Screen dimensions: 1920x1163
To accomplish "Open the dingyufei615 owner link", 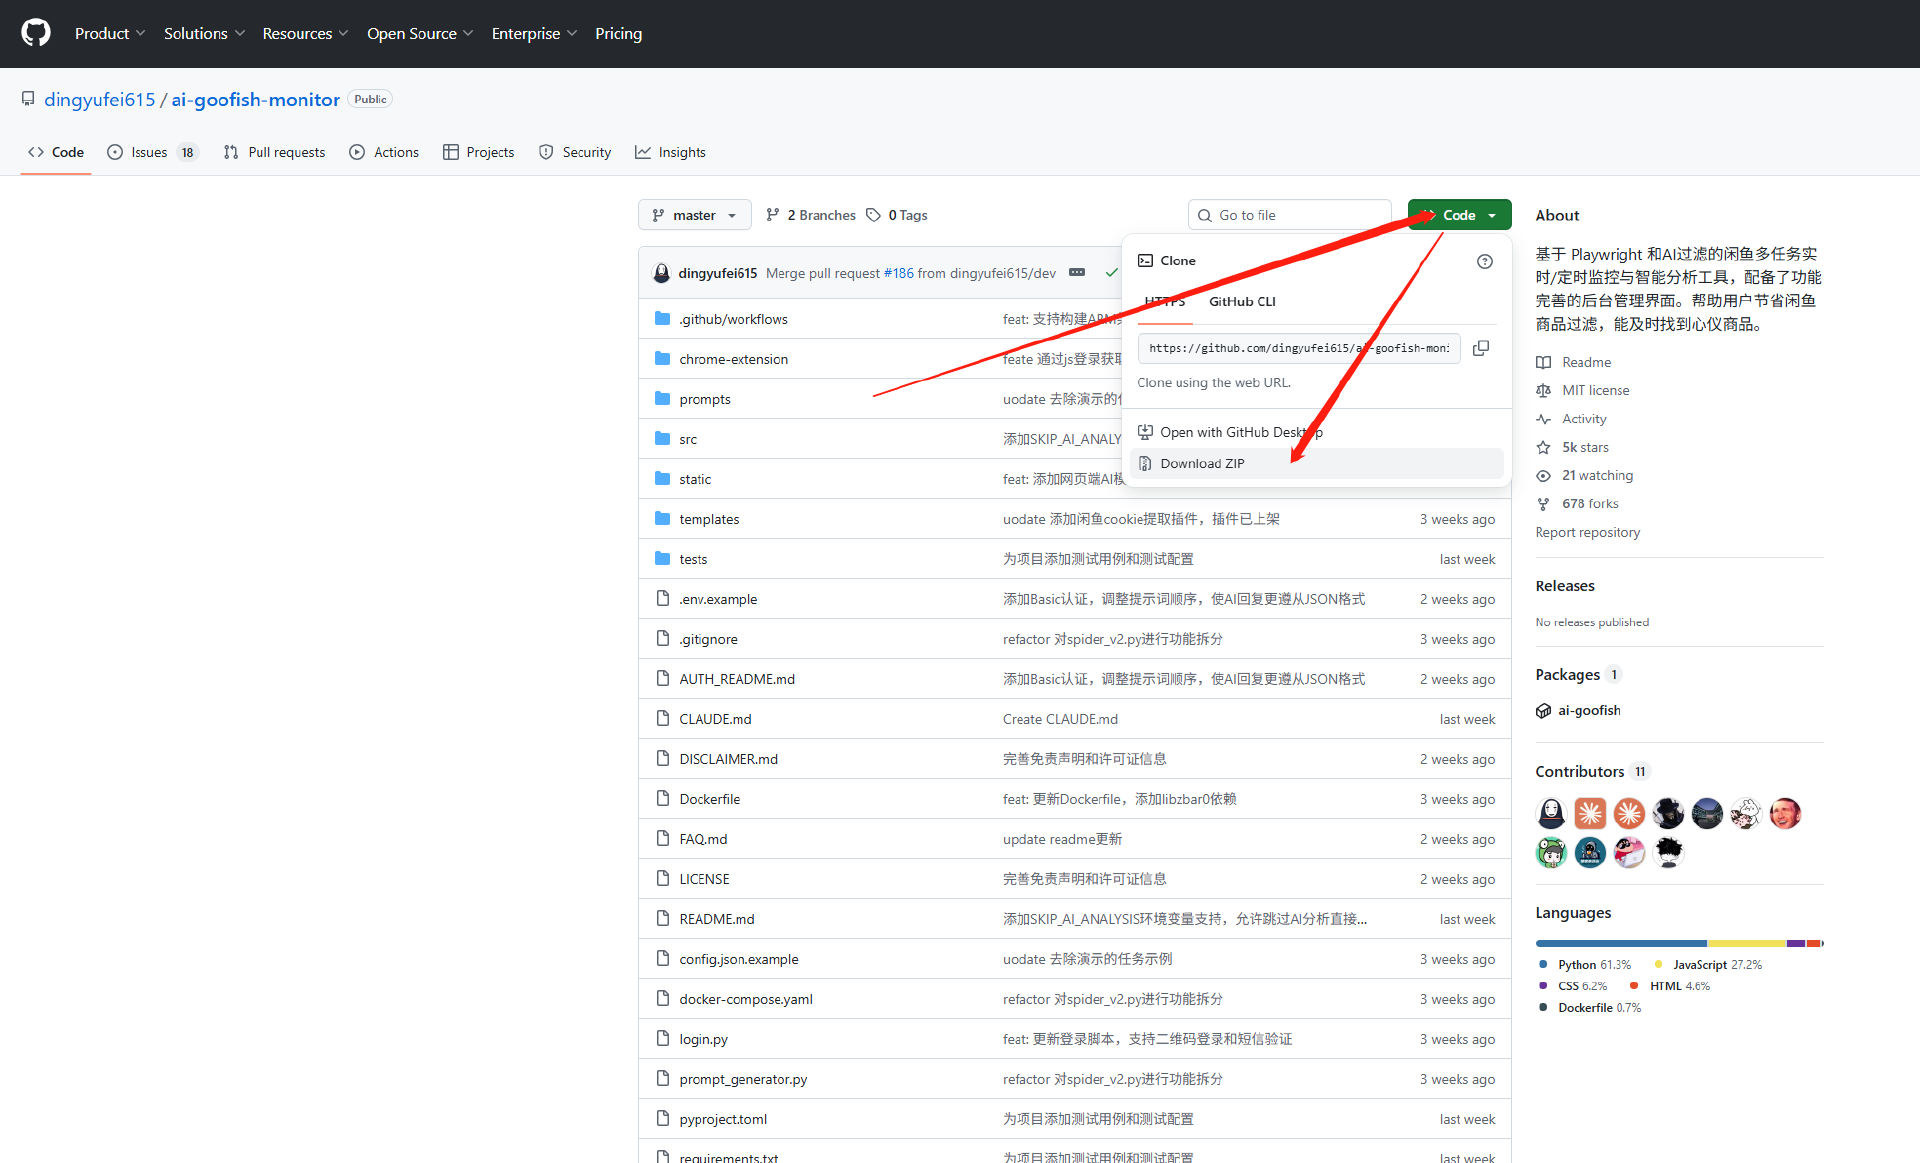I will [x=100, y=99].
